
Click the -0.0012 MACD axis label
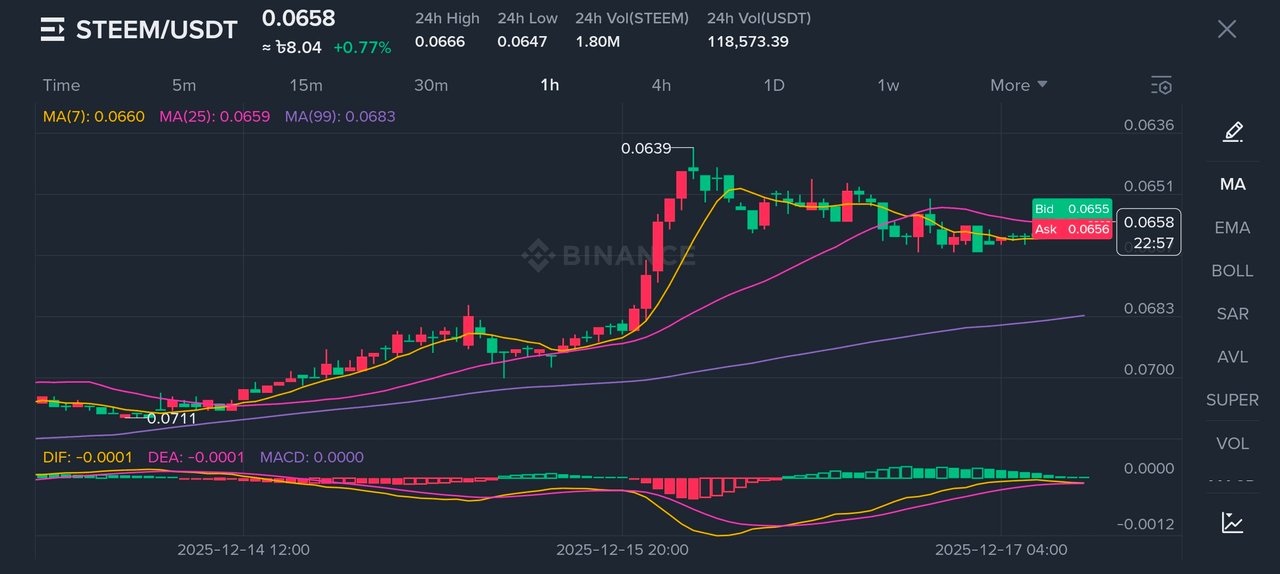tap(1146, 524)
